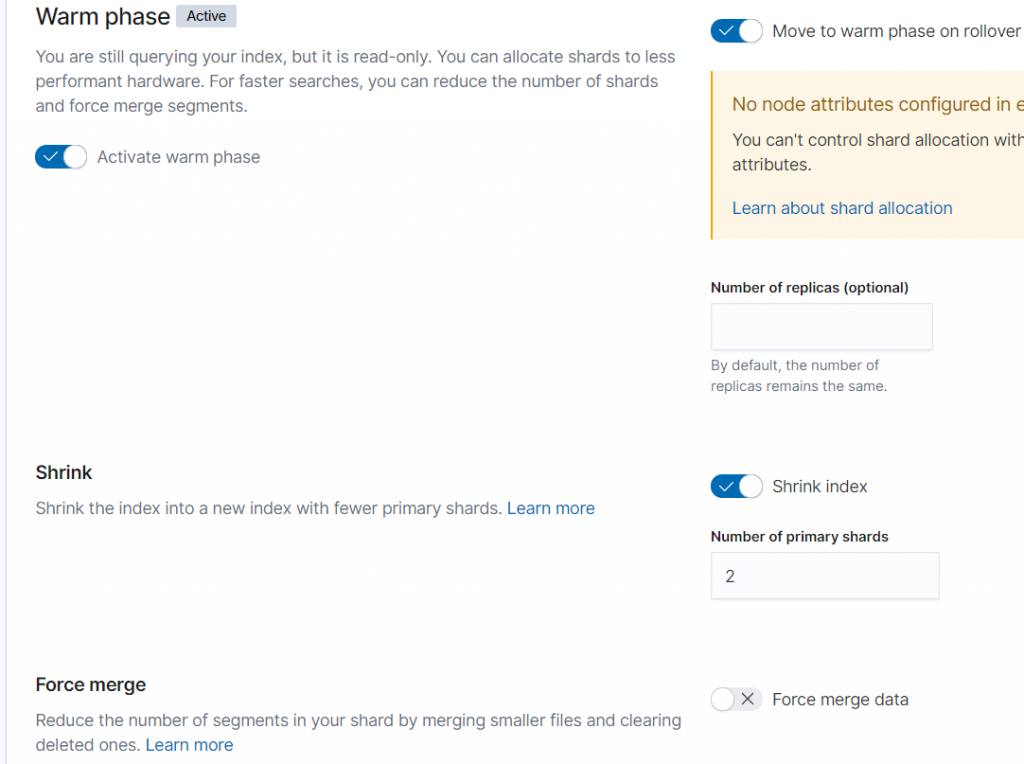Enable the Force merge data switch
1024x764 pixels.
point(736,700)
